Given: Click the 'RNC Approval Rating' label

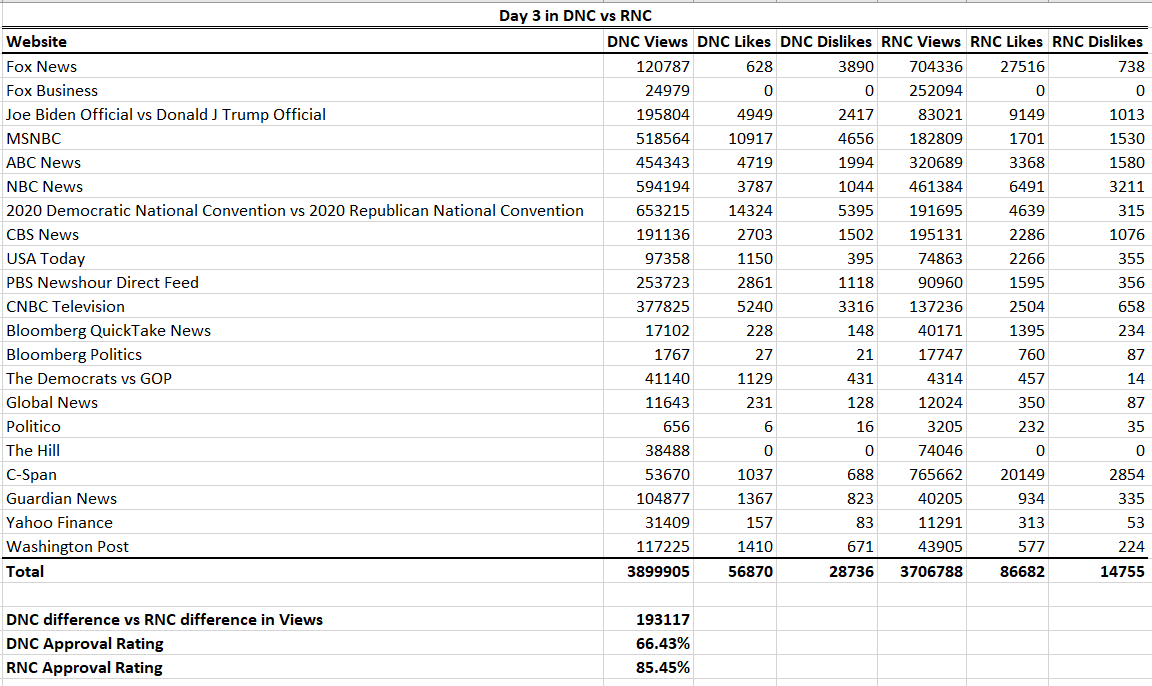Looking at the screenshot, I should (303, 668).
